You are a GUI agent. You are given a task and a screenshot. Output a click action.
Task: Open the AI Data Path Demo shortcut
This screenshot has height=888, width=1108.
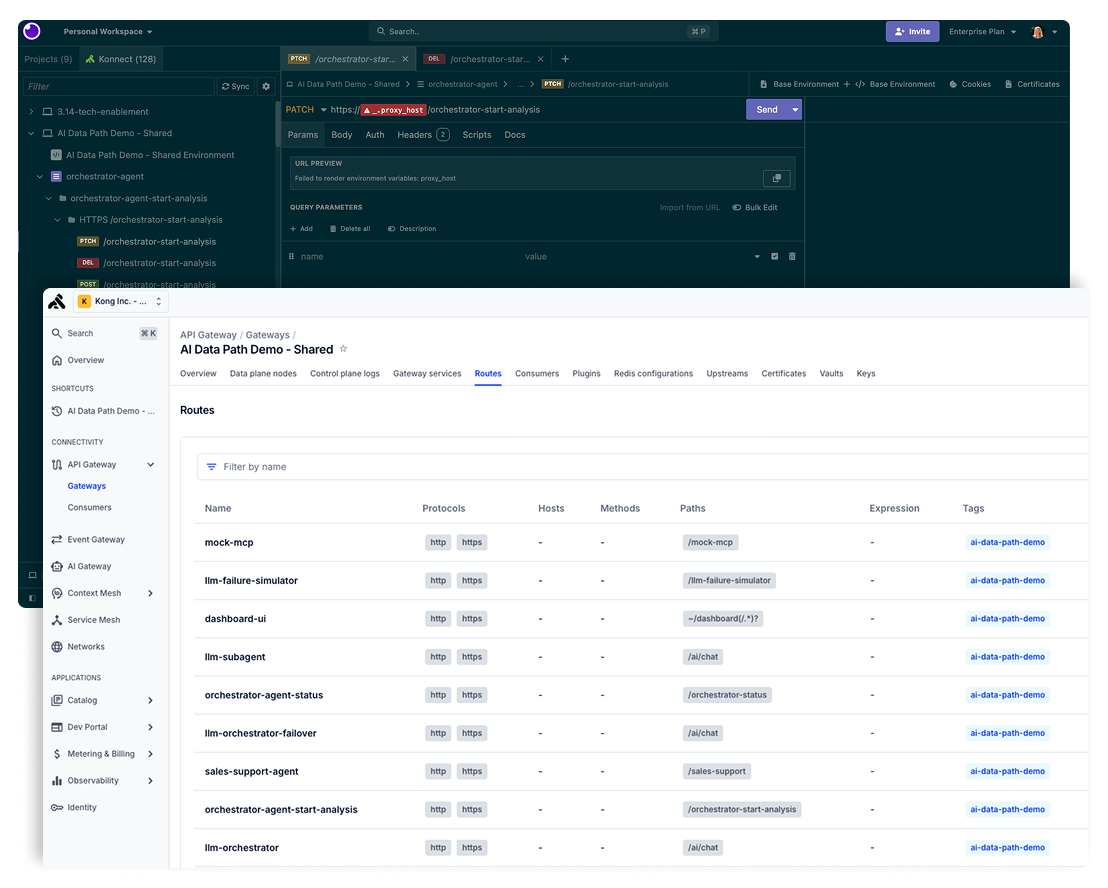point(103,411)
